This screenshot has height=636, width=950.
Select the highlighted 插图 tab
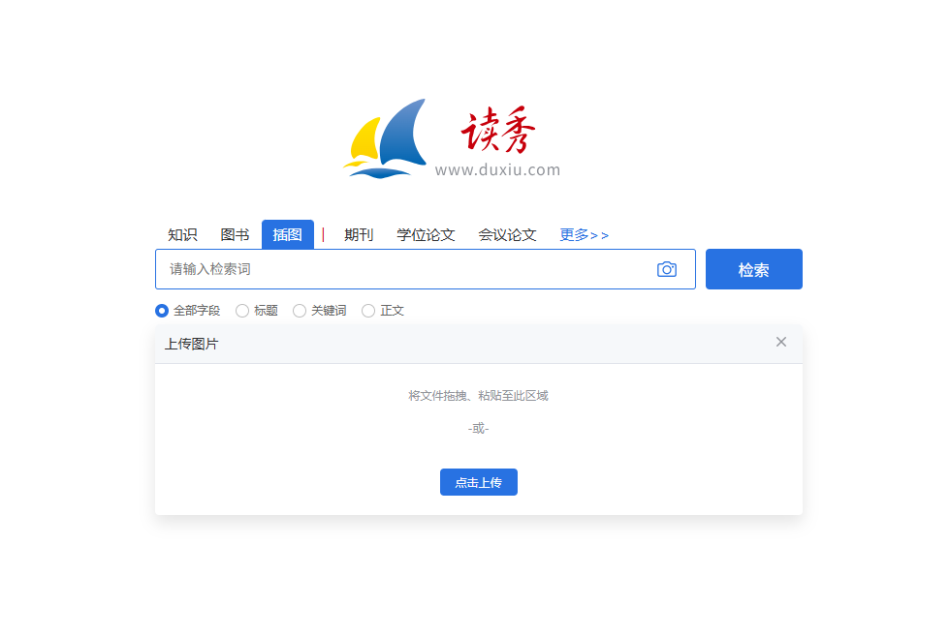tap(288, 235)
